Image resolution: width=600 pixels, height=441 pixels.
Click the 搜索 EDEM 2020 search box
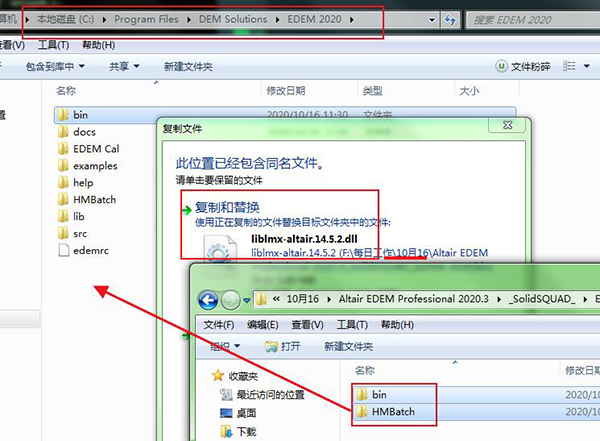coord(534,20)
